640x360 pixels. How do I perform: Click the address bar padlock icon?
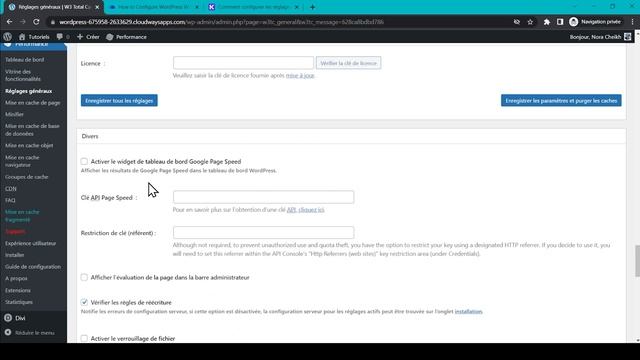pos(53,22)
